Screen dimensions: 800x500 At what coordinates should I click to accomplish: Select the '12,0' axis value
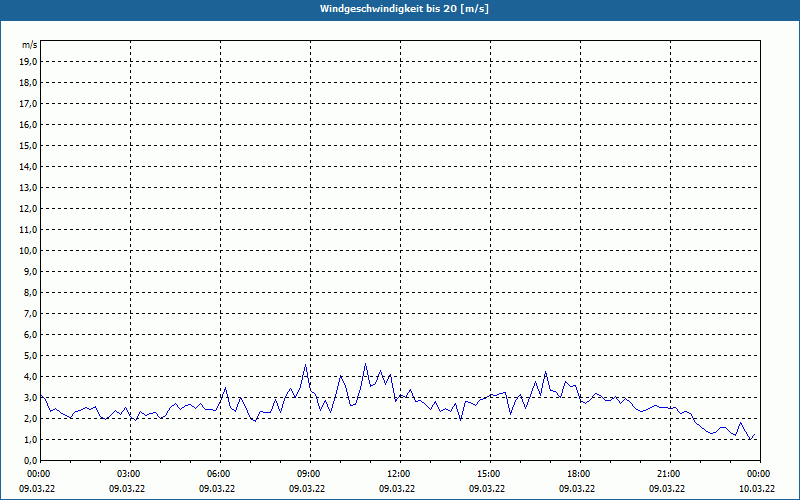tap(28, 209)
